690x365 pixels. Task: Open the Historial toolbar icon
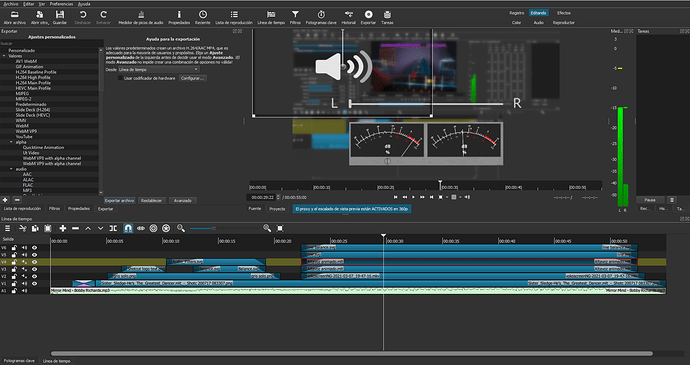pyautogui.click(x=349, y=15)
